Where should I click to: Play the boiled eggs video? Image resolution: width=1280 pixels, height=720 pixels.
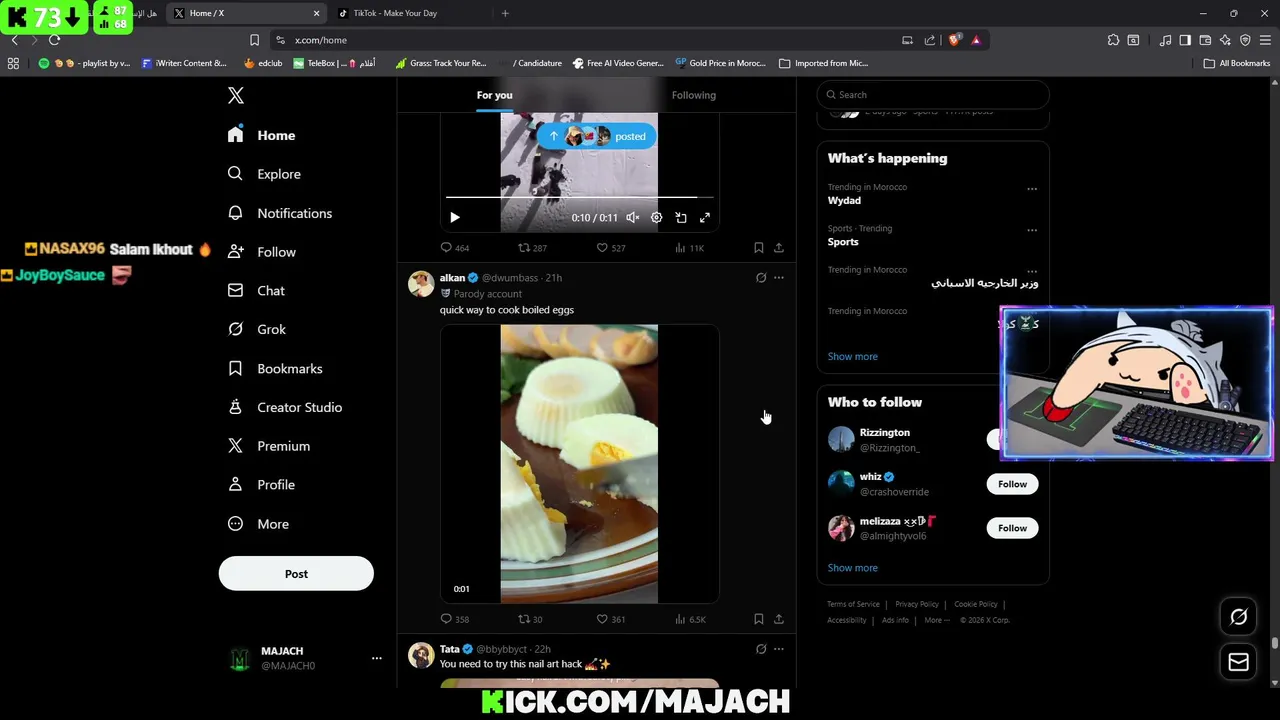[x=579, y=464]
